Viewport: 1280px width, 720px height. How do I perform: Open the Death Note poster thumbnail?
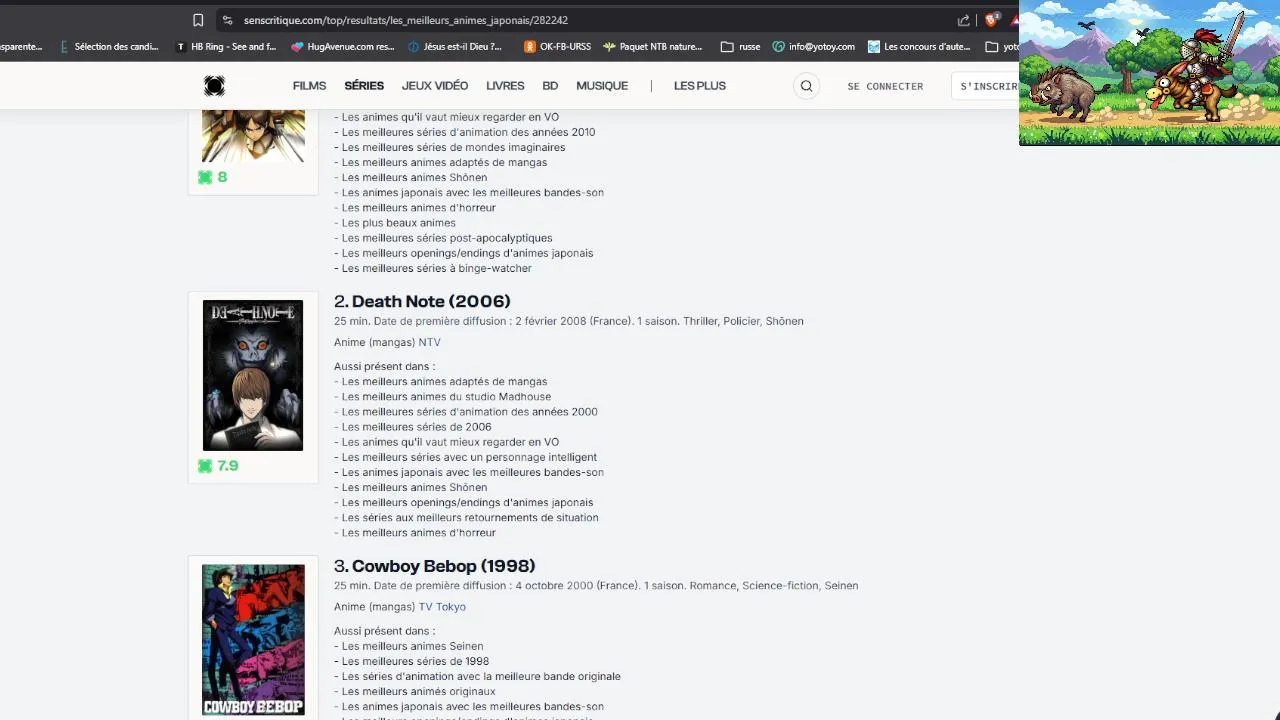click(253, 375)
